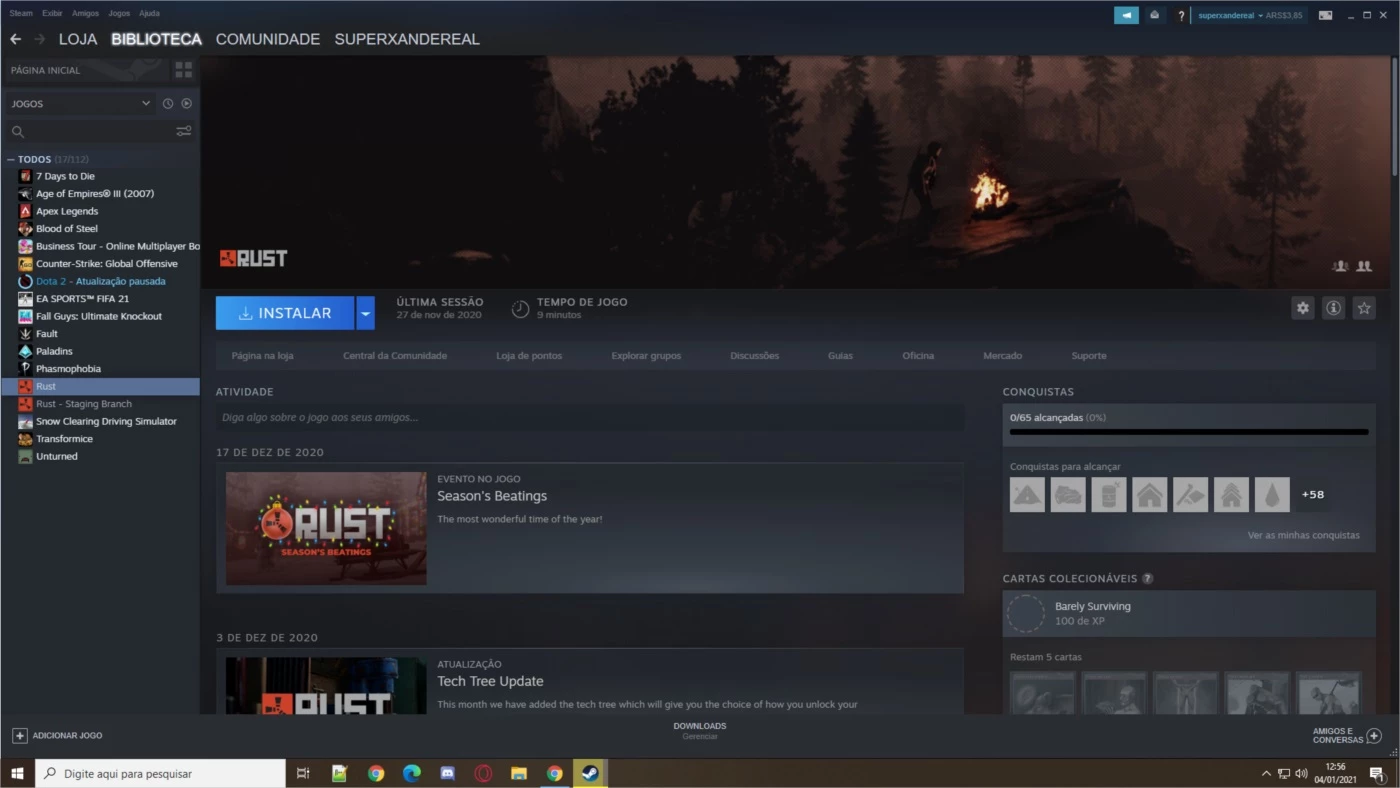Sort by recent activity clock icon
The height and width of the screenshot is (788, 1400).
(x=168, y=104)
